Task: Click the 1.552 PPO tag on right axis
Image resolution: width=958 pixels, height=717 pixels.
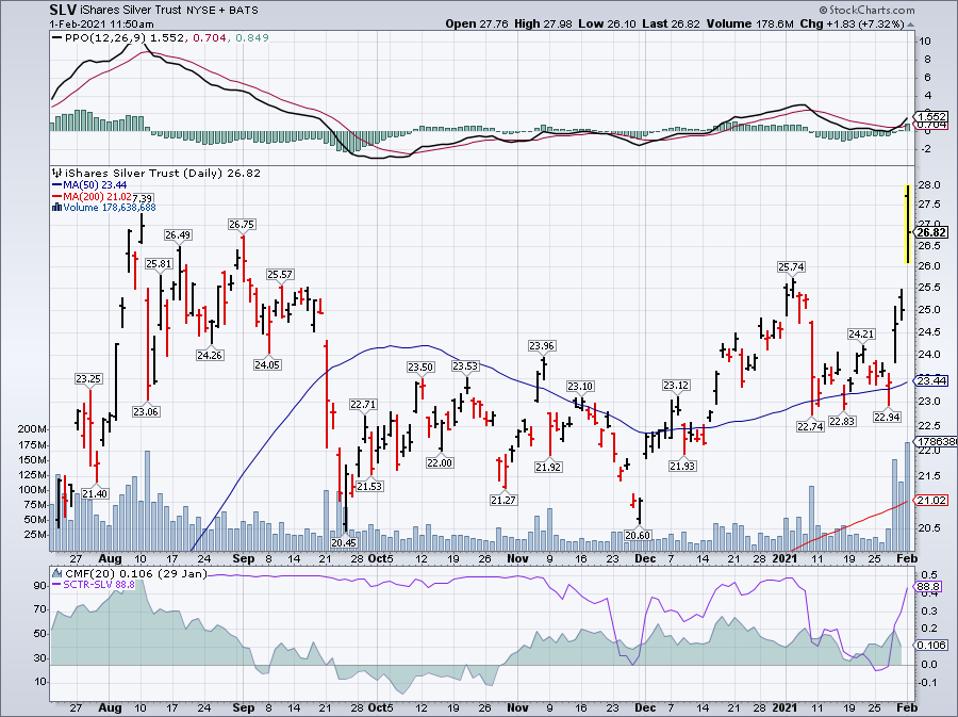Action: point(931,117)
